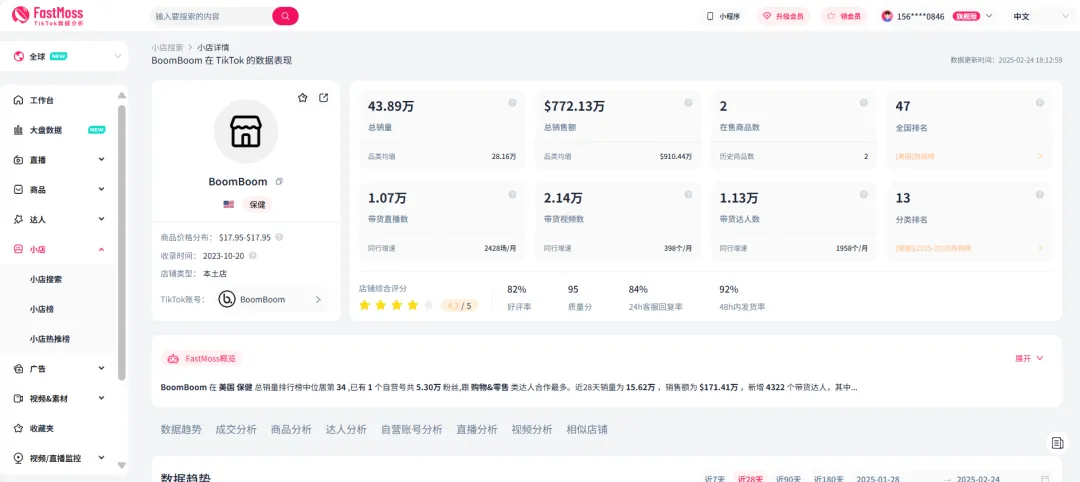The height and width of the screenshot is (482, 1080).
Task: Click the 全球 globe icon
Action: pos(19,56)
